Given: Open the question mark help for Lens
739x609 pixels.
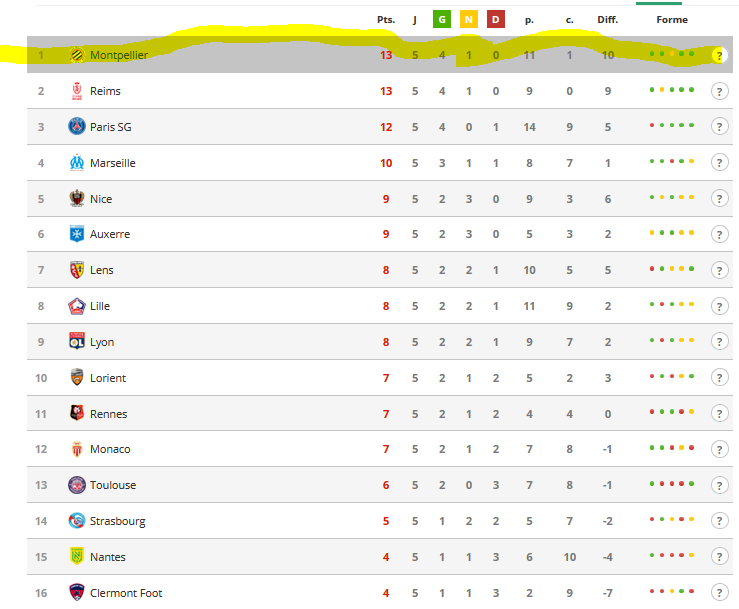Looking at the screenshot, I should 719,271.
